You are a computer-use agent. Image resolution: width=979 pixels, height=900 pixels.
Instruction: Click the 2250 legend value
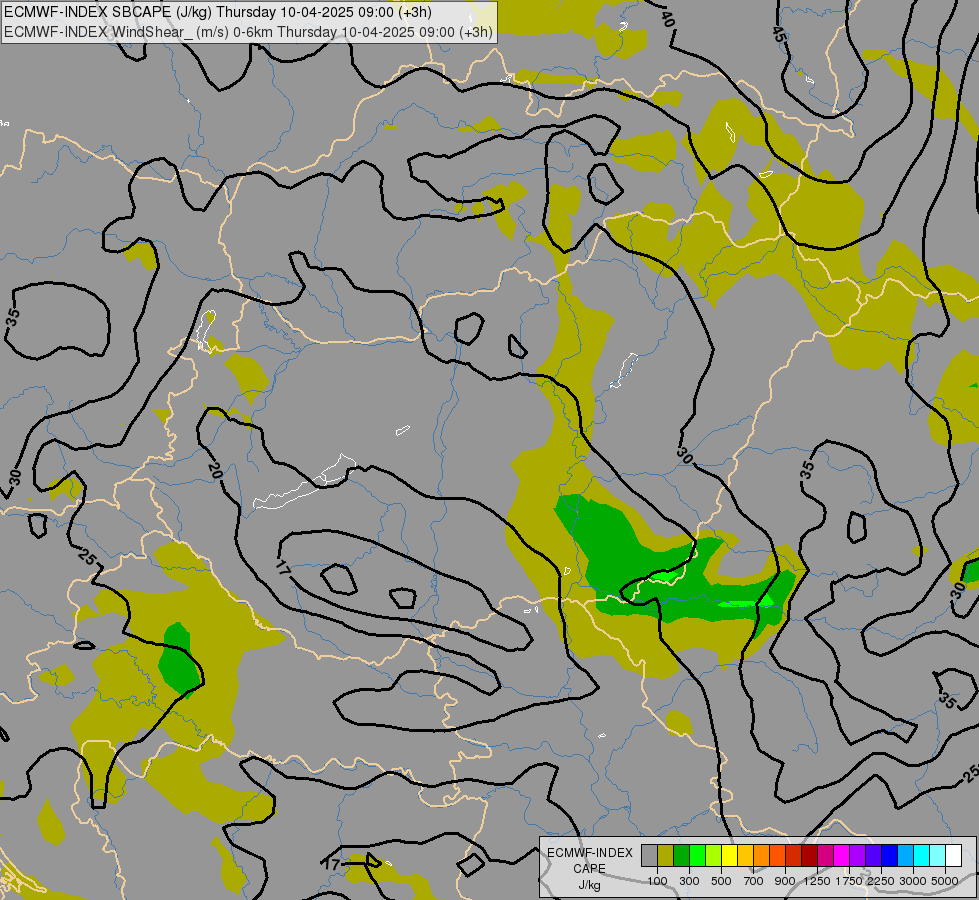[x=881, y=881]
